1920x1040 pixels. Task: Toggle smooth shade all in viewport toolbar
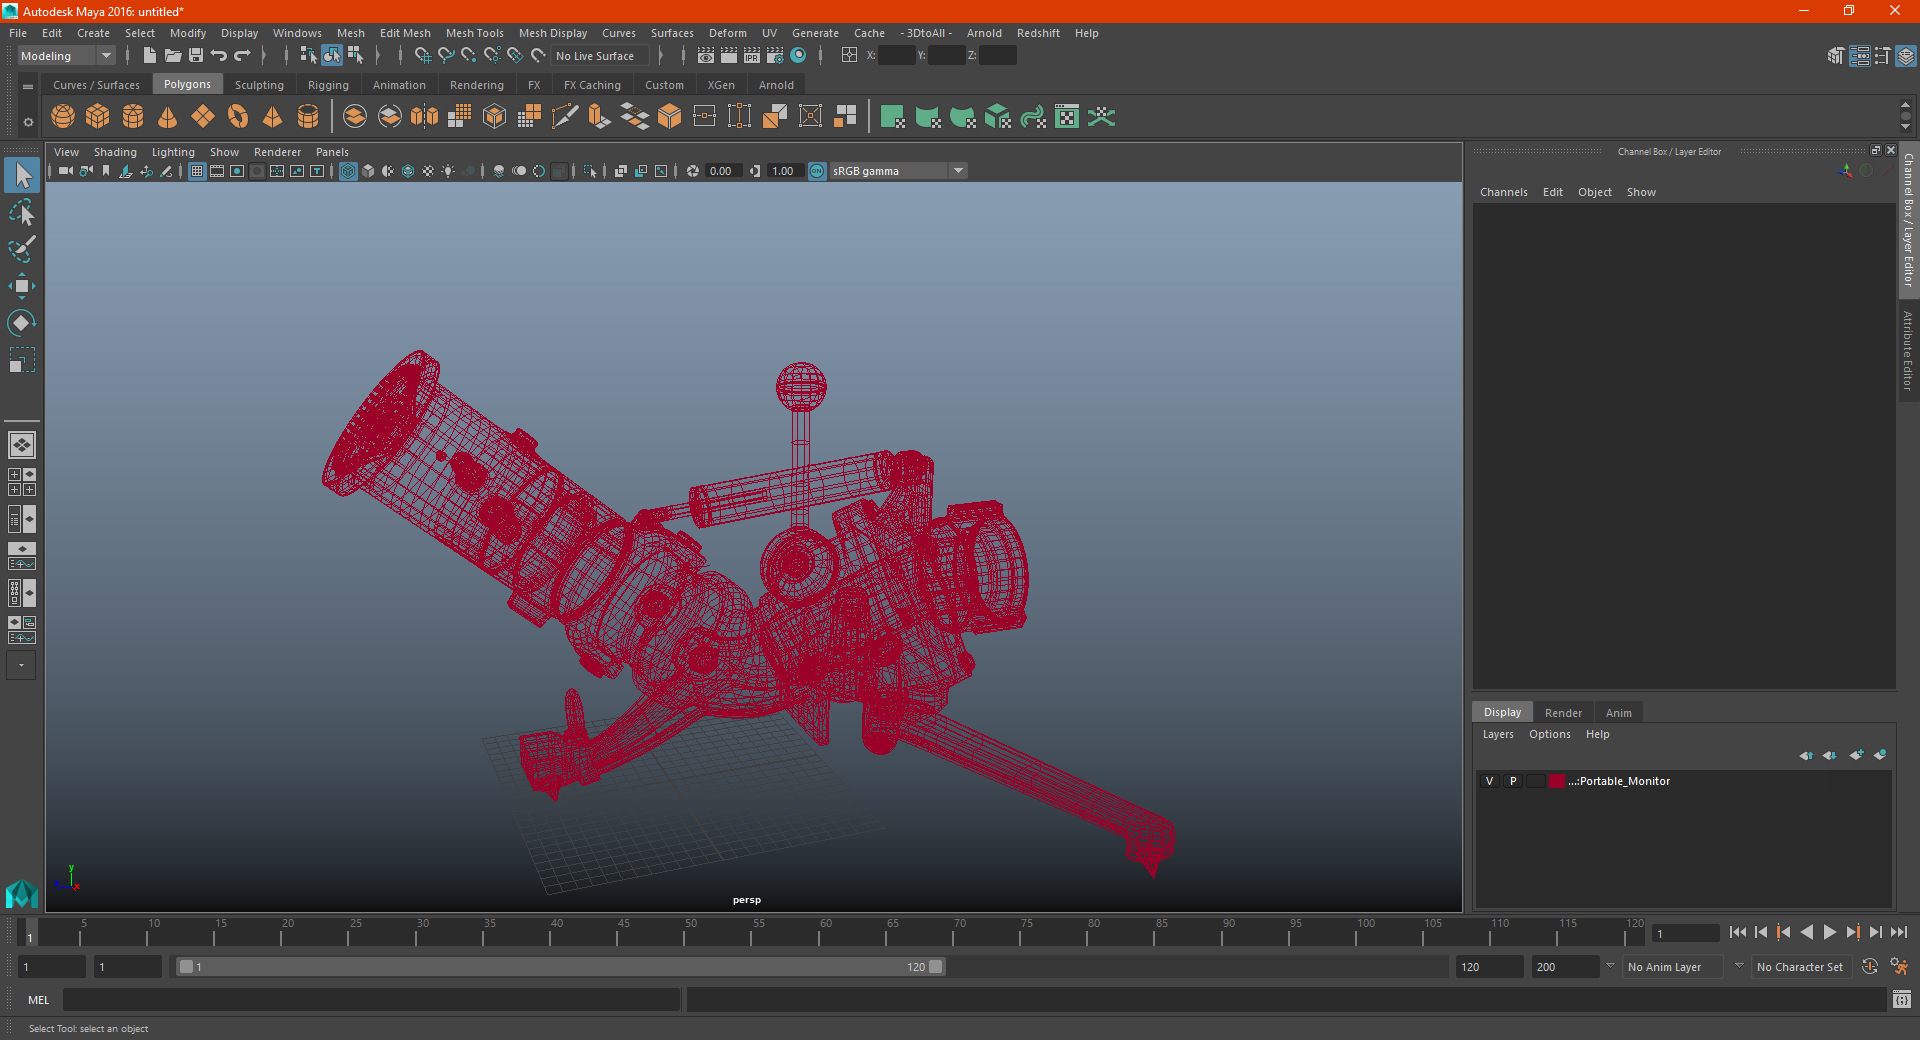click(x=368, y=171)
